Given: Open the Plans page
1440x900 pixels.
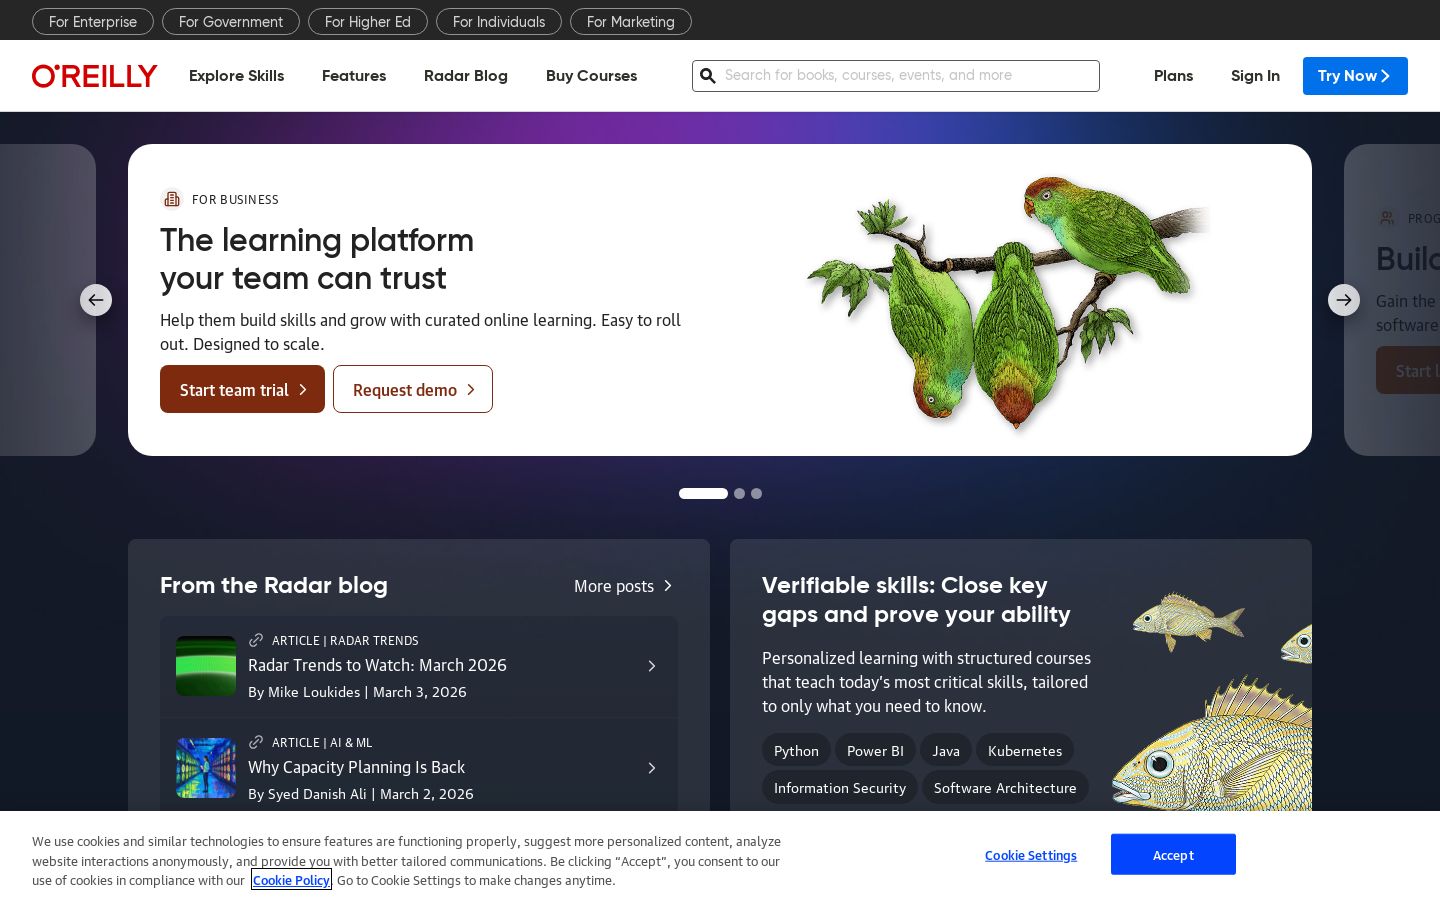Looking at the screenshot, I should point(1173,76).
